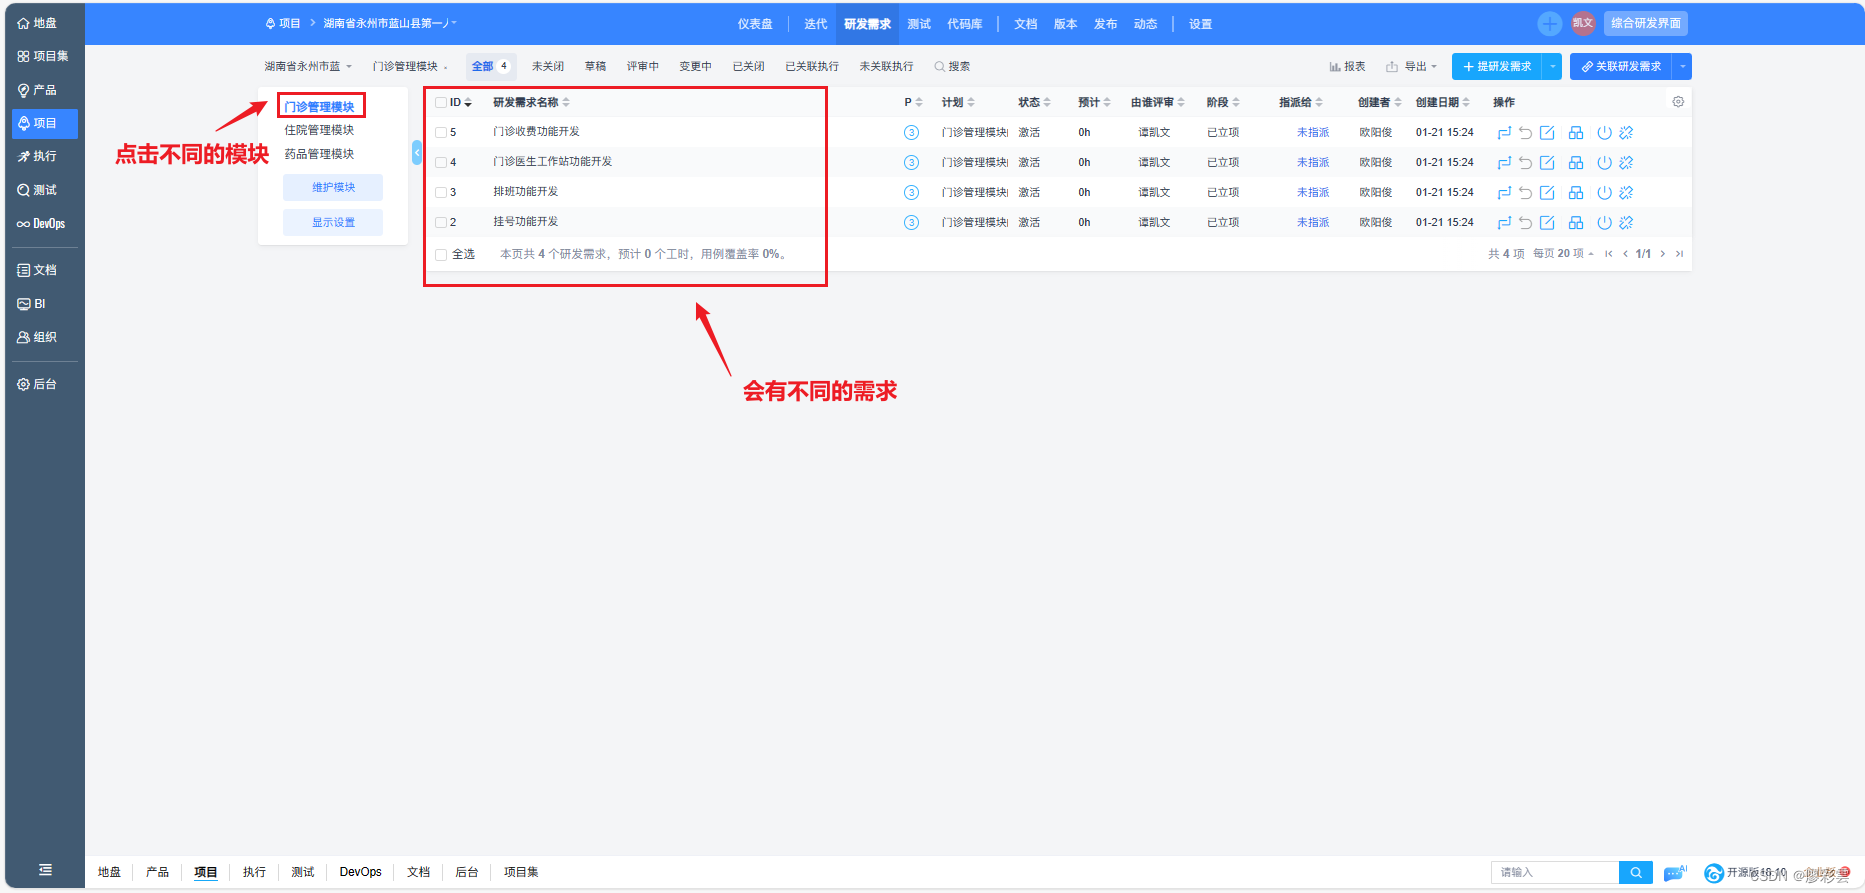Open 后台 settings in the left sidebar
This screenshot has width=1865, height=893.
pos(37,384)
